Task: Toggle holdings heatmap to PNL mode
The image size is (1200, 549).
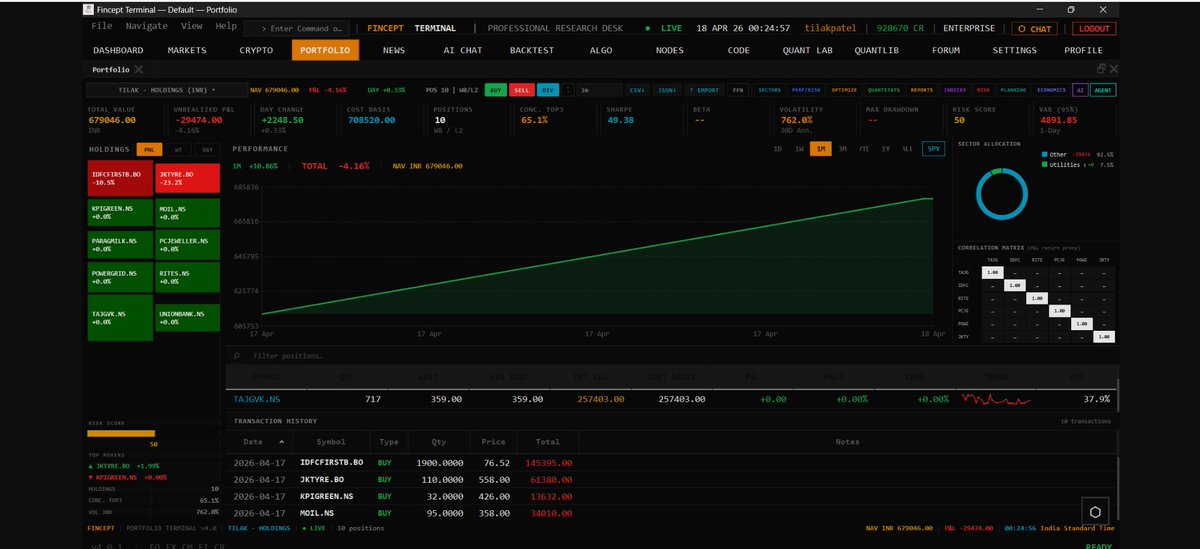Action: [x=150, y=149]
